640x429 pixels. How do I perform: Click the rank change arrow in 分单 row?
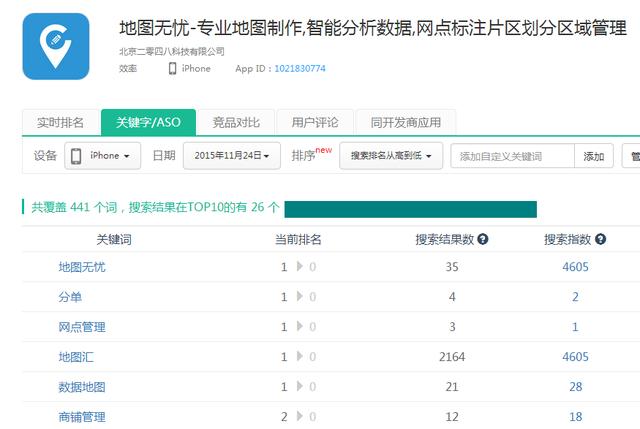[300, 296]
